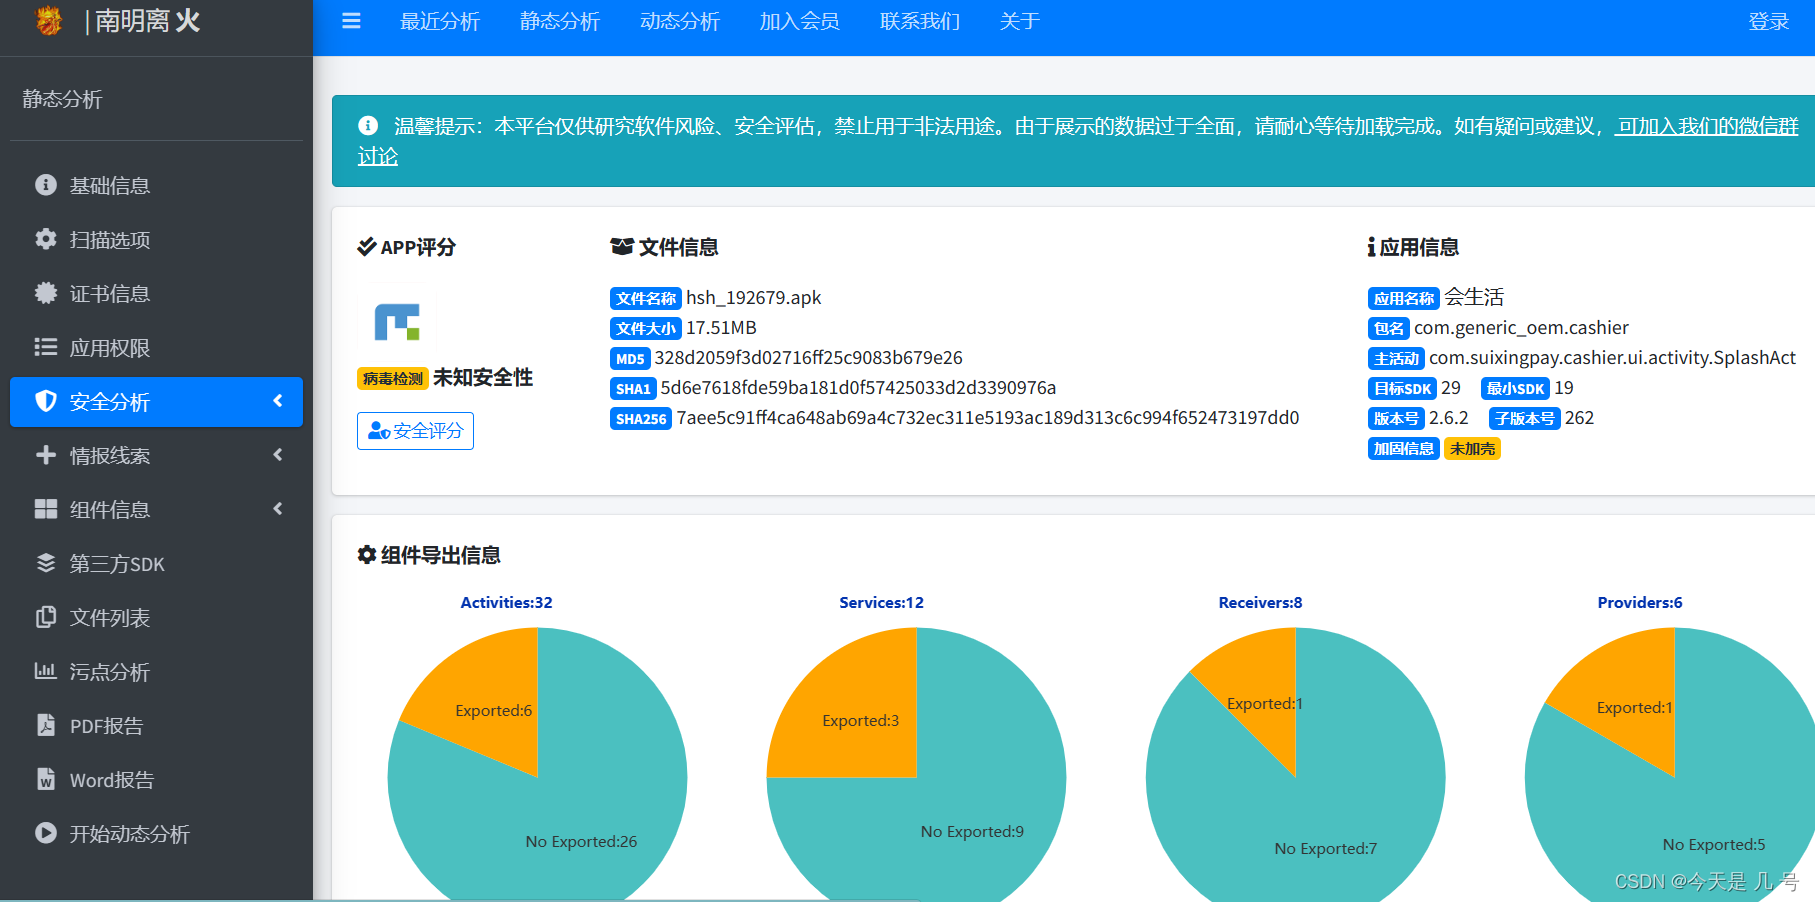Click the MD5 hash value
This screenshot has width=1815, height=902.
[808, 358]
